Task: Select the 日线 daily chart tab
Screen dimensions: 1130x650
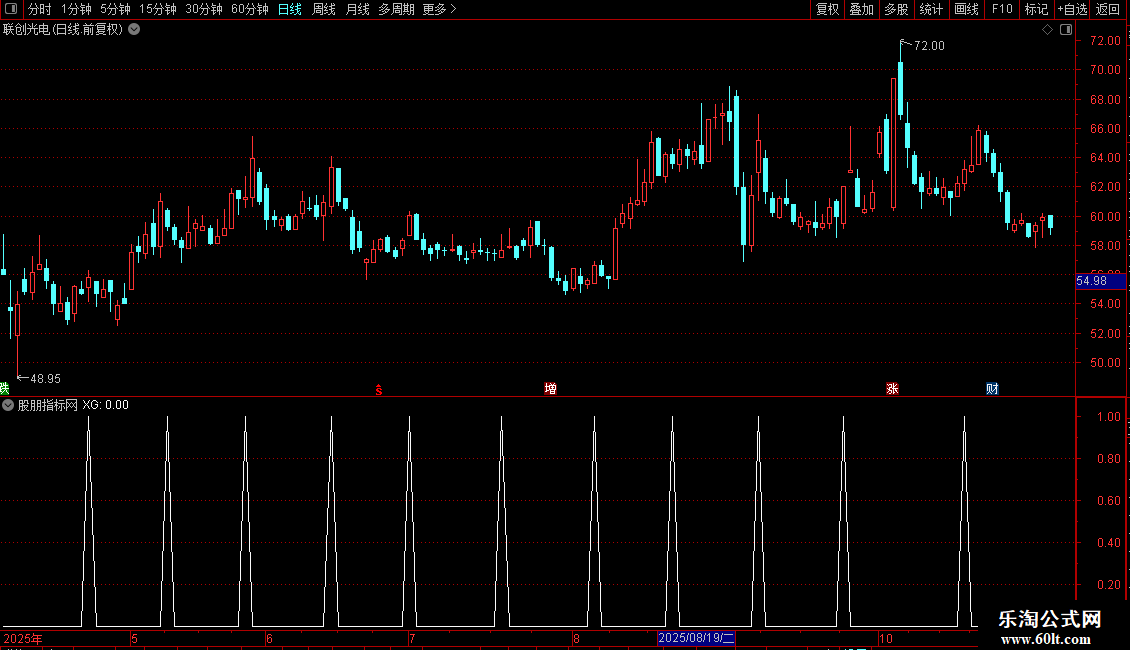Action: click(290, 9)
